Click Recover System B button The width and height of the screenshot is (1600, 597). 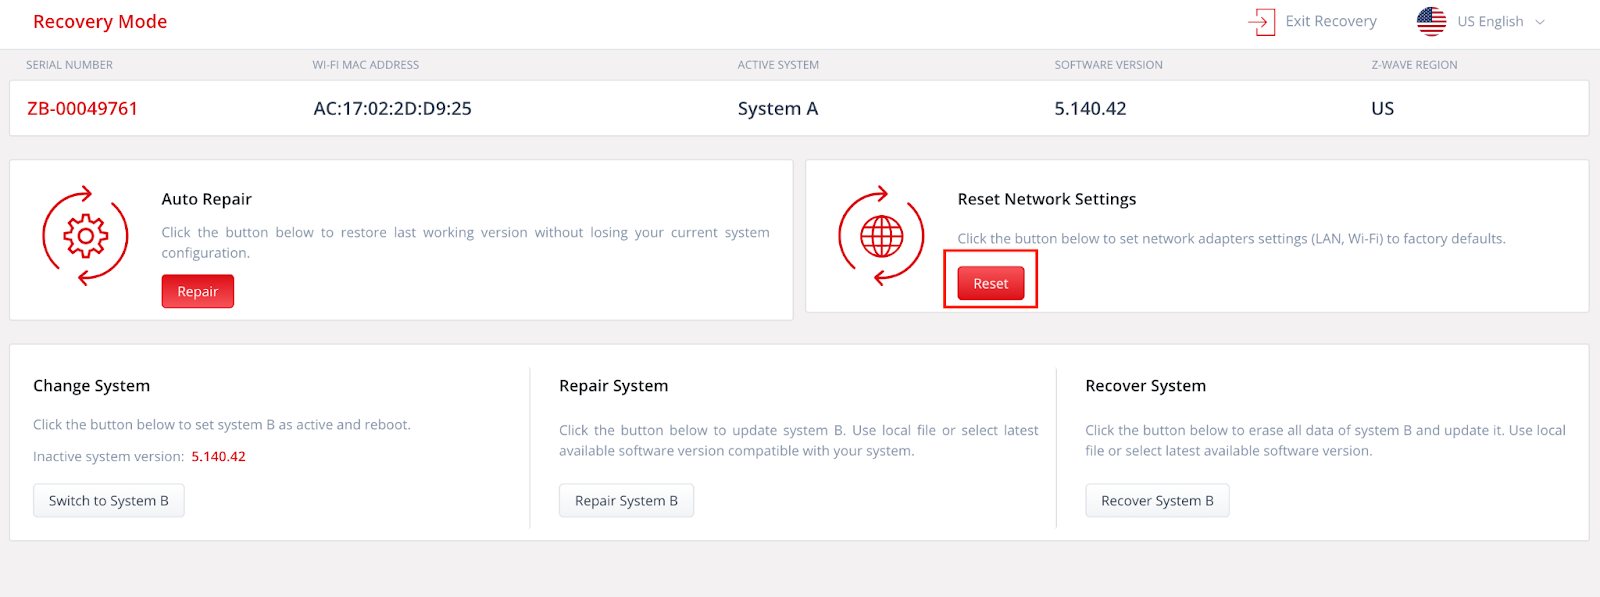[1157, 500]
